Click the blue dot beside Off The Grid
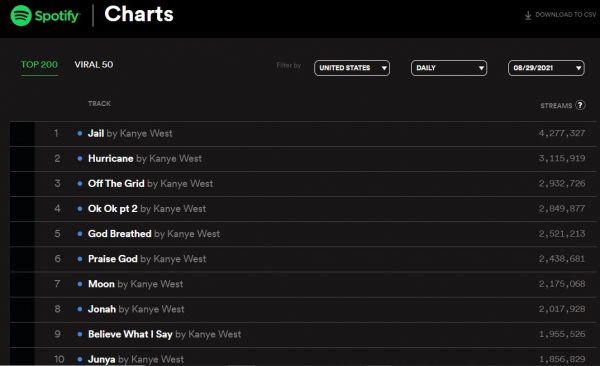The height and width of the screenshot is (366, 600). (x=80, y=183)
